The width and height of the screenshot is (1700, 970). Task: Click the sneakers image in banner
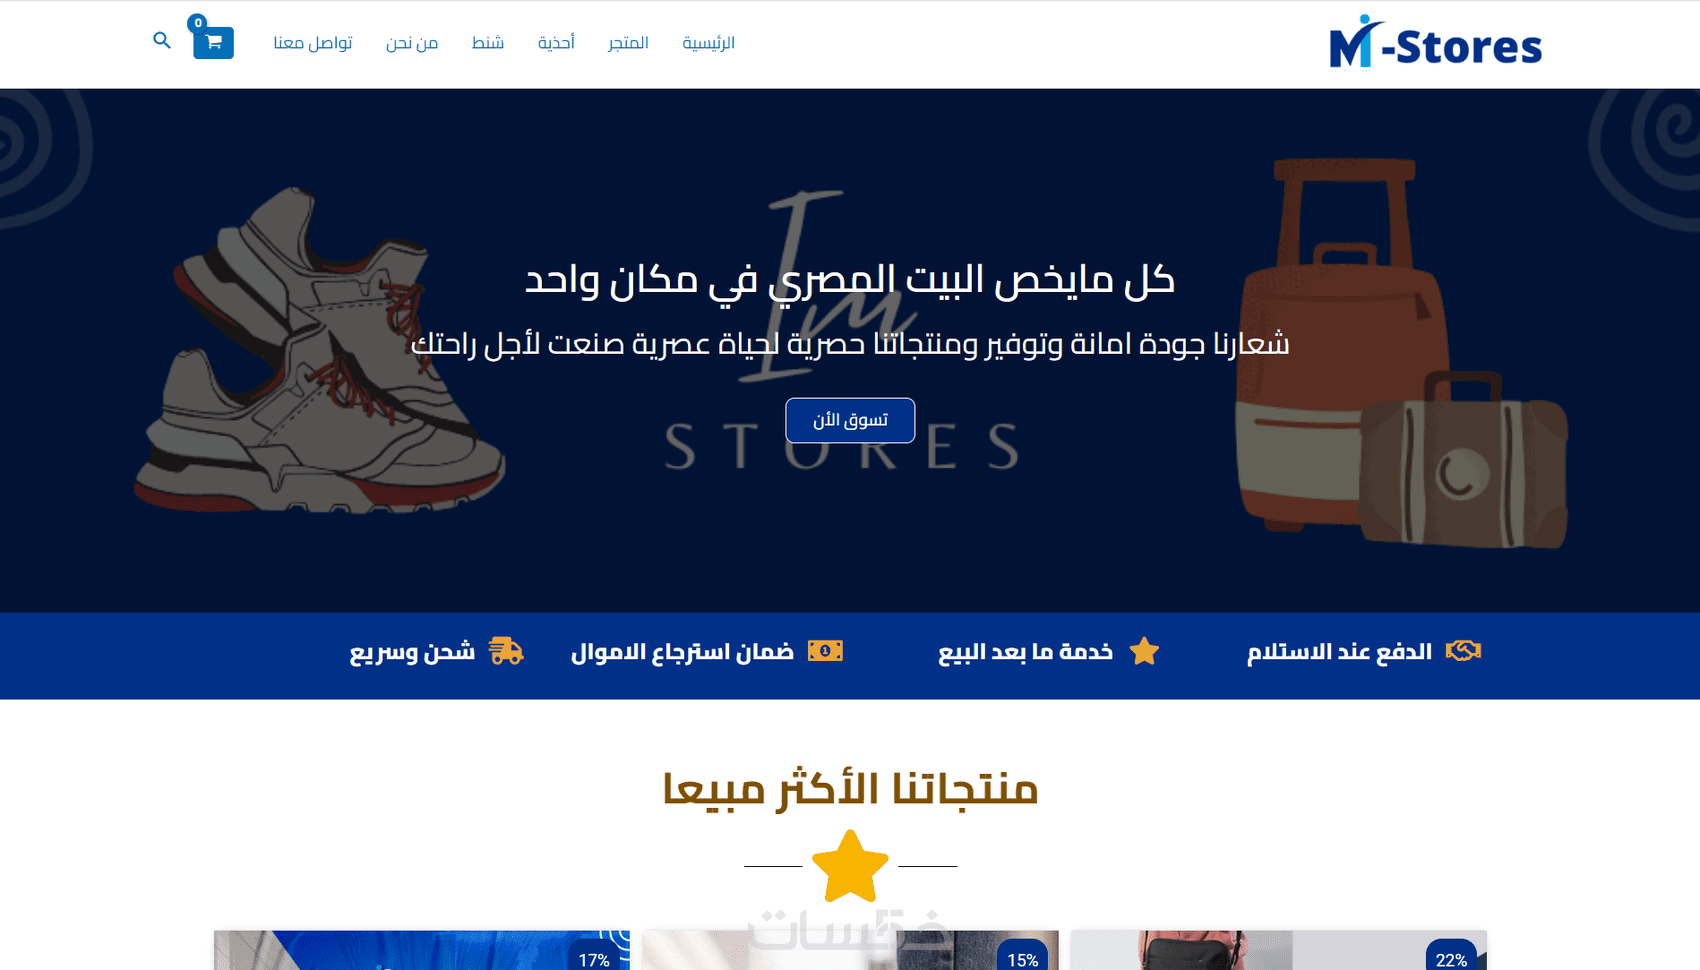tap(320, 352)
